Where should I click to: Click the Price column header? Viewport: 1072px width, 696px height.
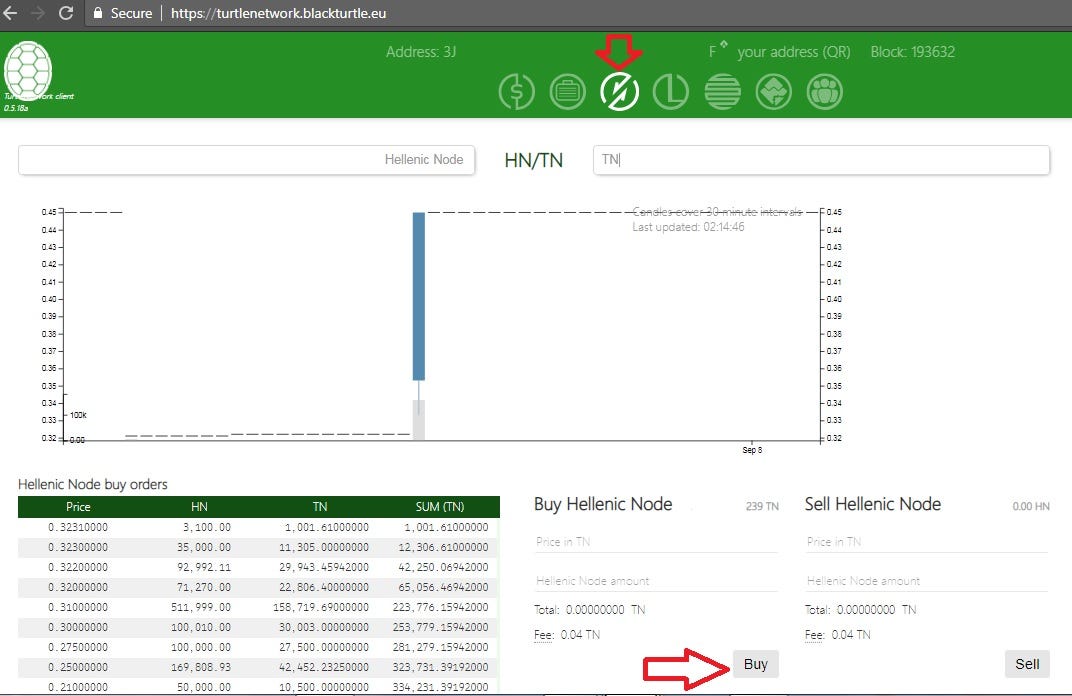tap(78, 507)
